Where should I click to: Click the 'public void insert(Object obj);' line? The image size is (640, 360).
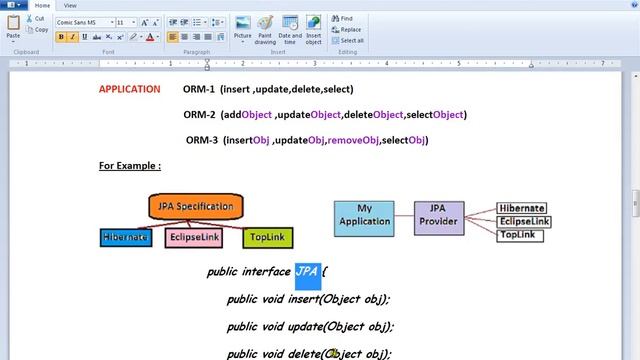pyautogui.click(x=309, y=299)
